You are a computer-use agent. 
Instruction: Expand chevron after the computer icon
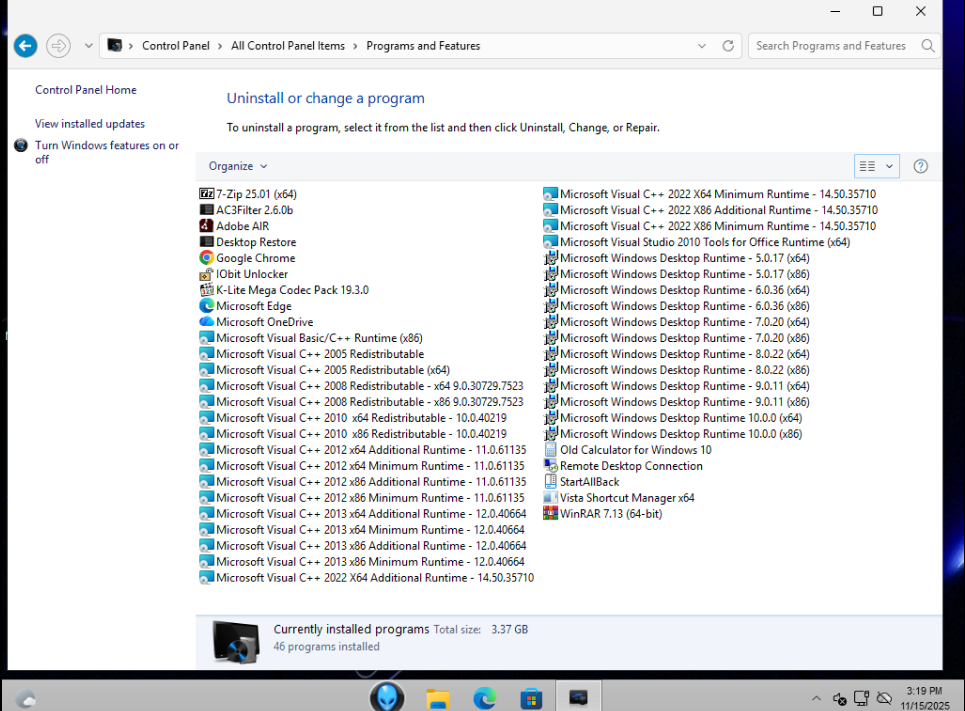pos(130,46)
